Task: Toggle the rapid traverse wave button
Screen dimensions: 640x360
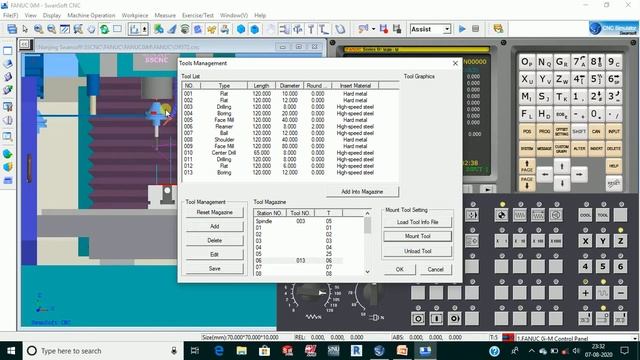Action: 603,293
